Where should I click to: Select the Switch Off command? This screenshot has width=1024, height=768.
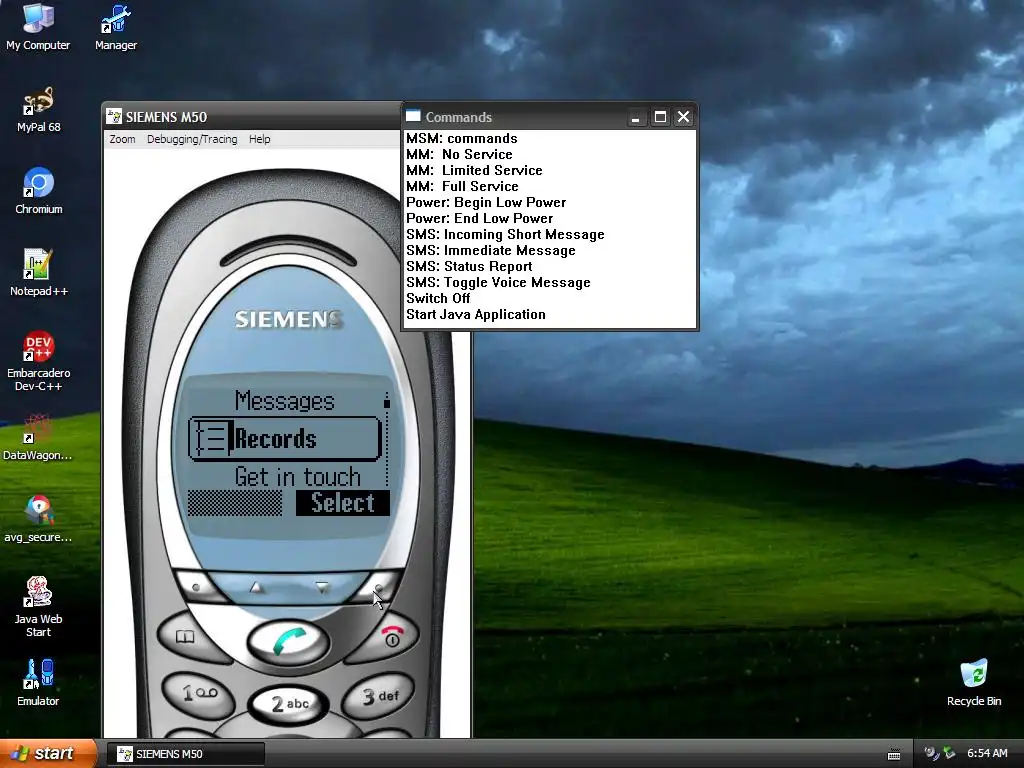438,298
